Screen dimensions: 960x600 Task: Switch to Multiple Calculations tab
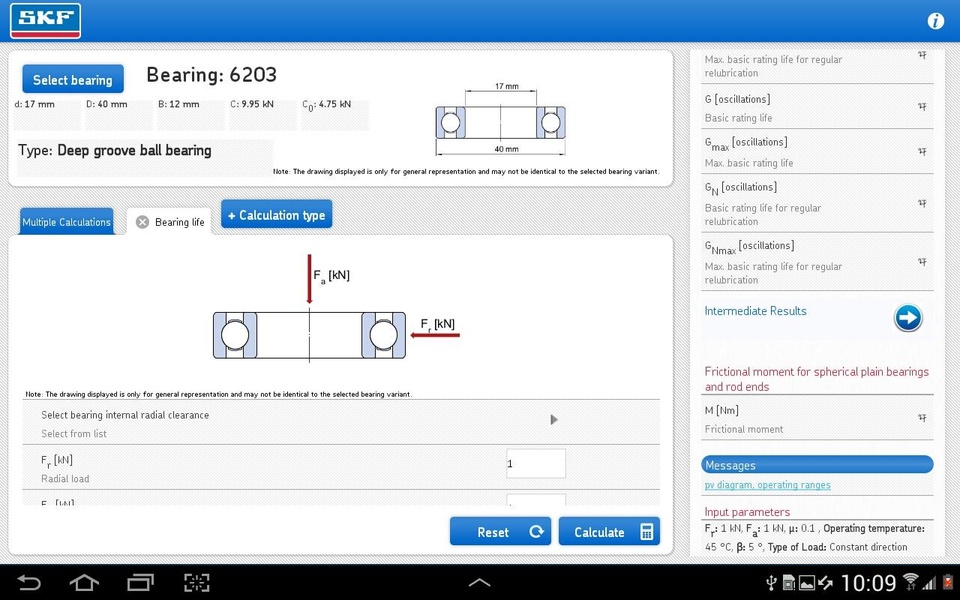click(x=67, y=222)
